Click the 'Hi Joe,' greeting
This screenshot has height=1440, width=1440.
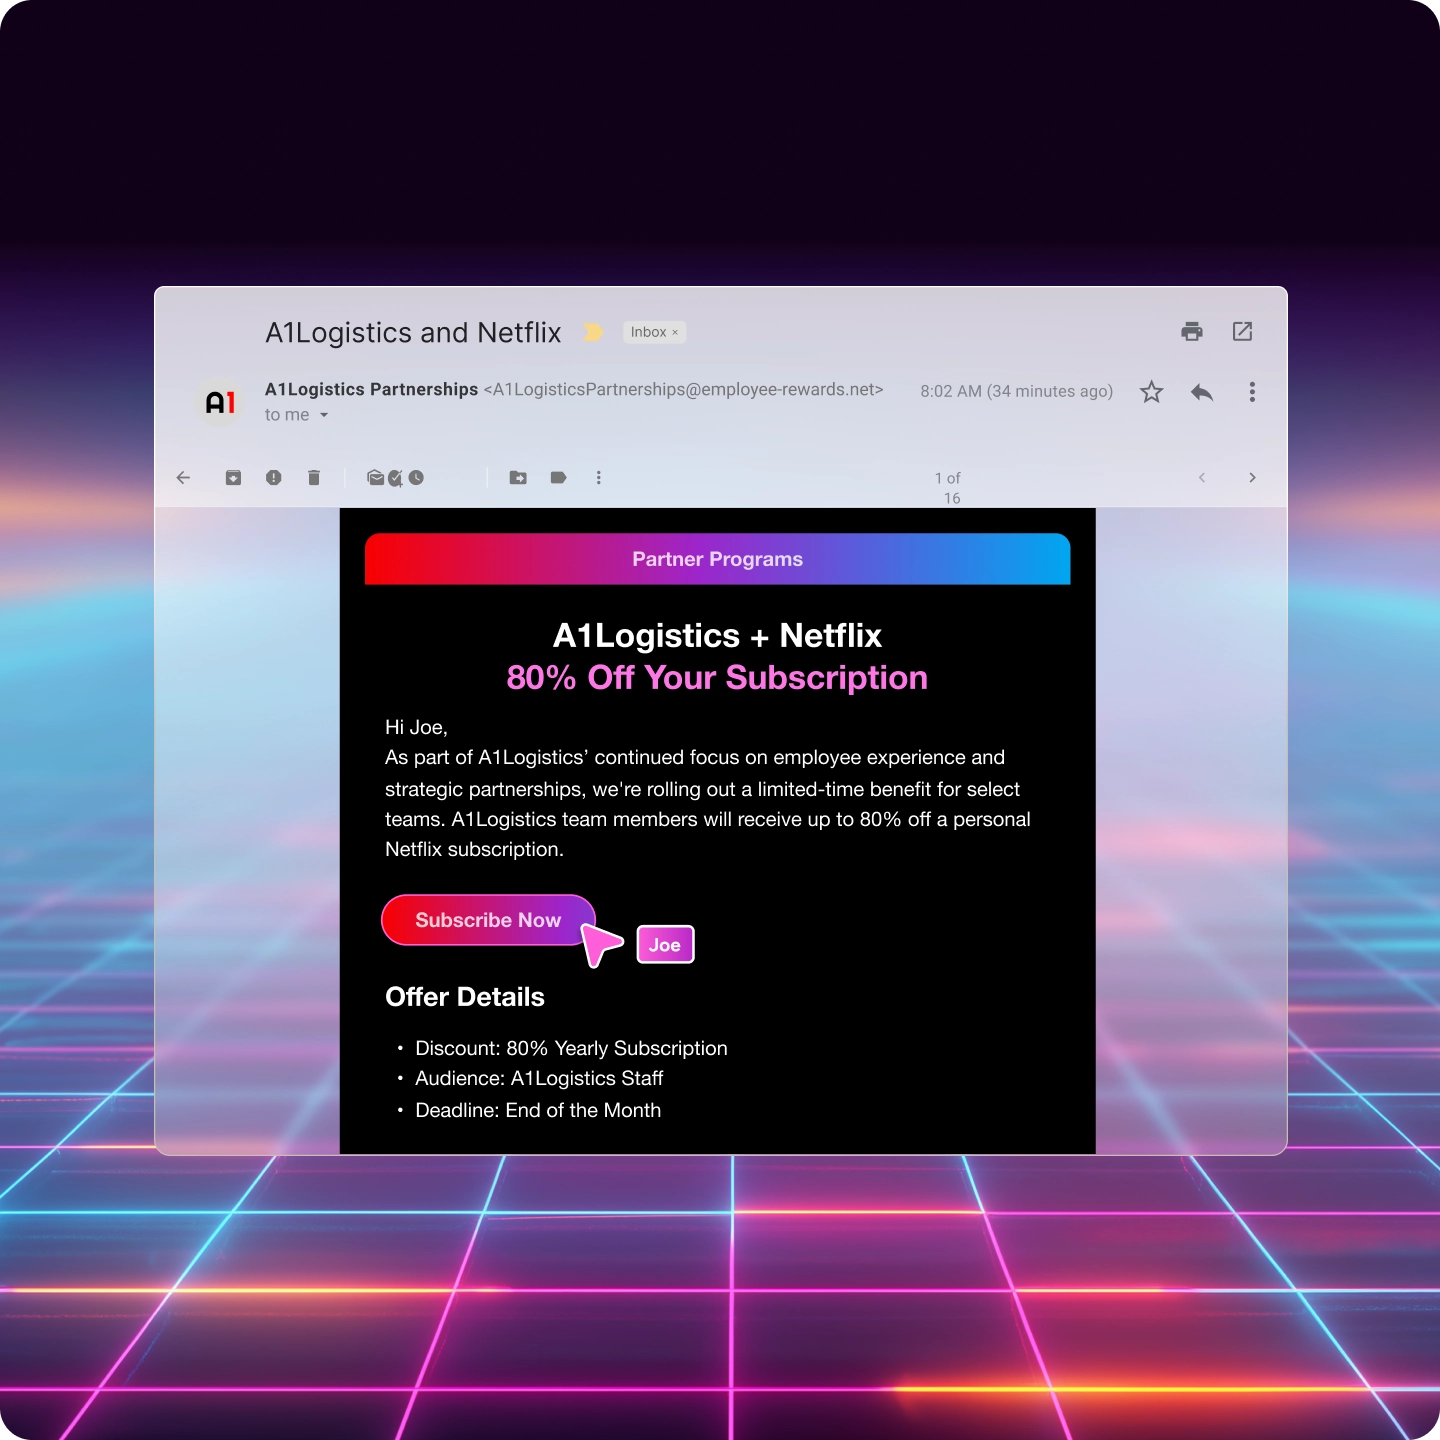416,728
